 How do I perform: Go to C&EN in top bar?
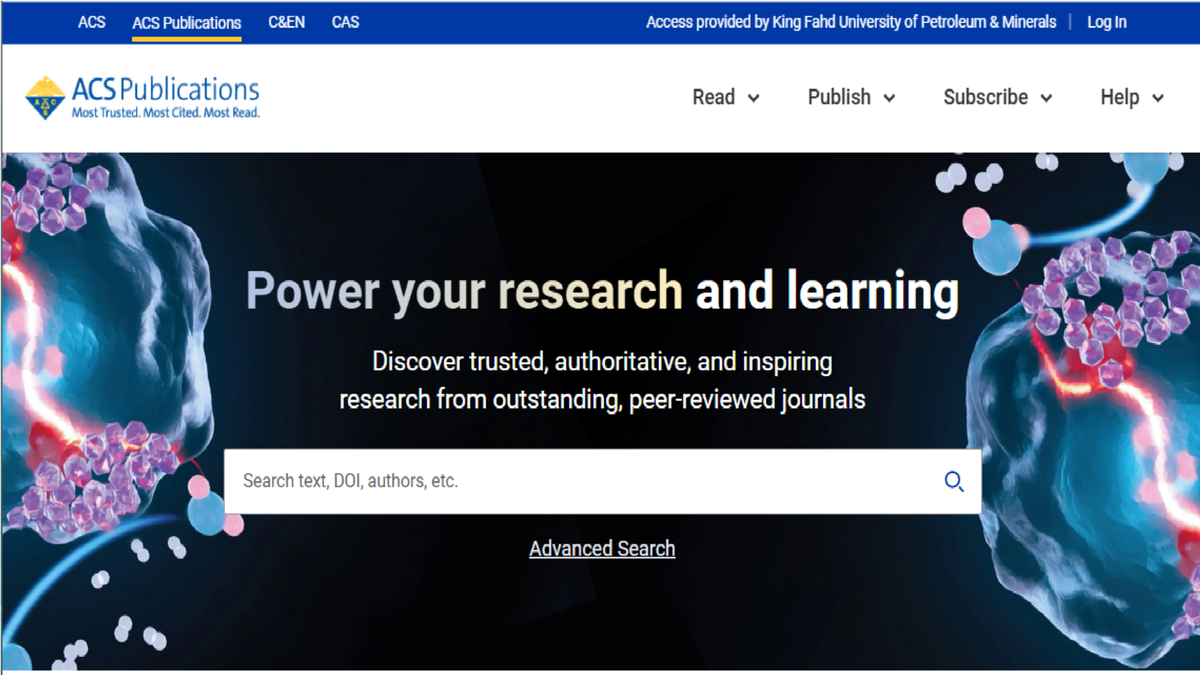pos(287,22)
